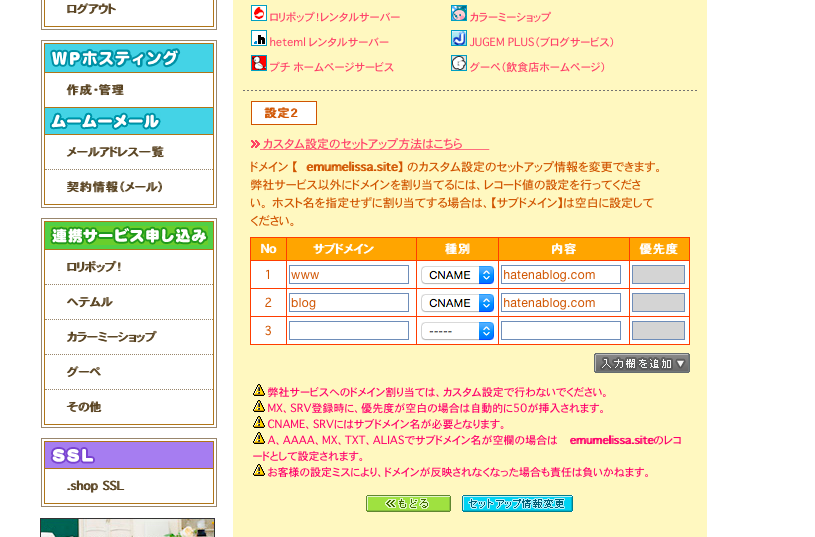The image size is (815, 537).
Task: Open heteml レンタルサーバー link
Action: point(329,42)
